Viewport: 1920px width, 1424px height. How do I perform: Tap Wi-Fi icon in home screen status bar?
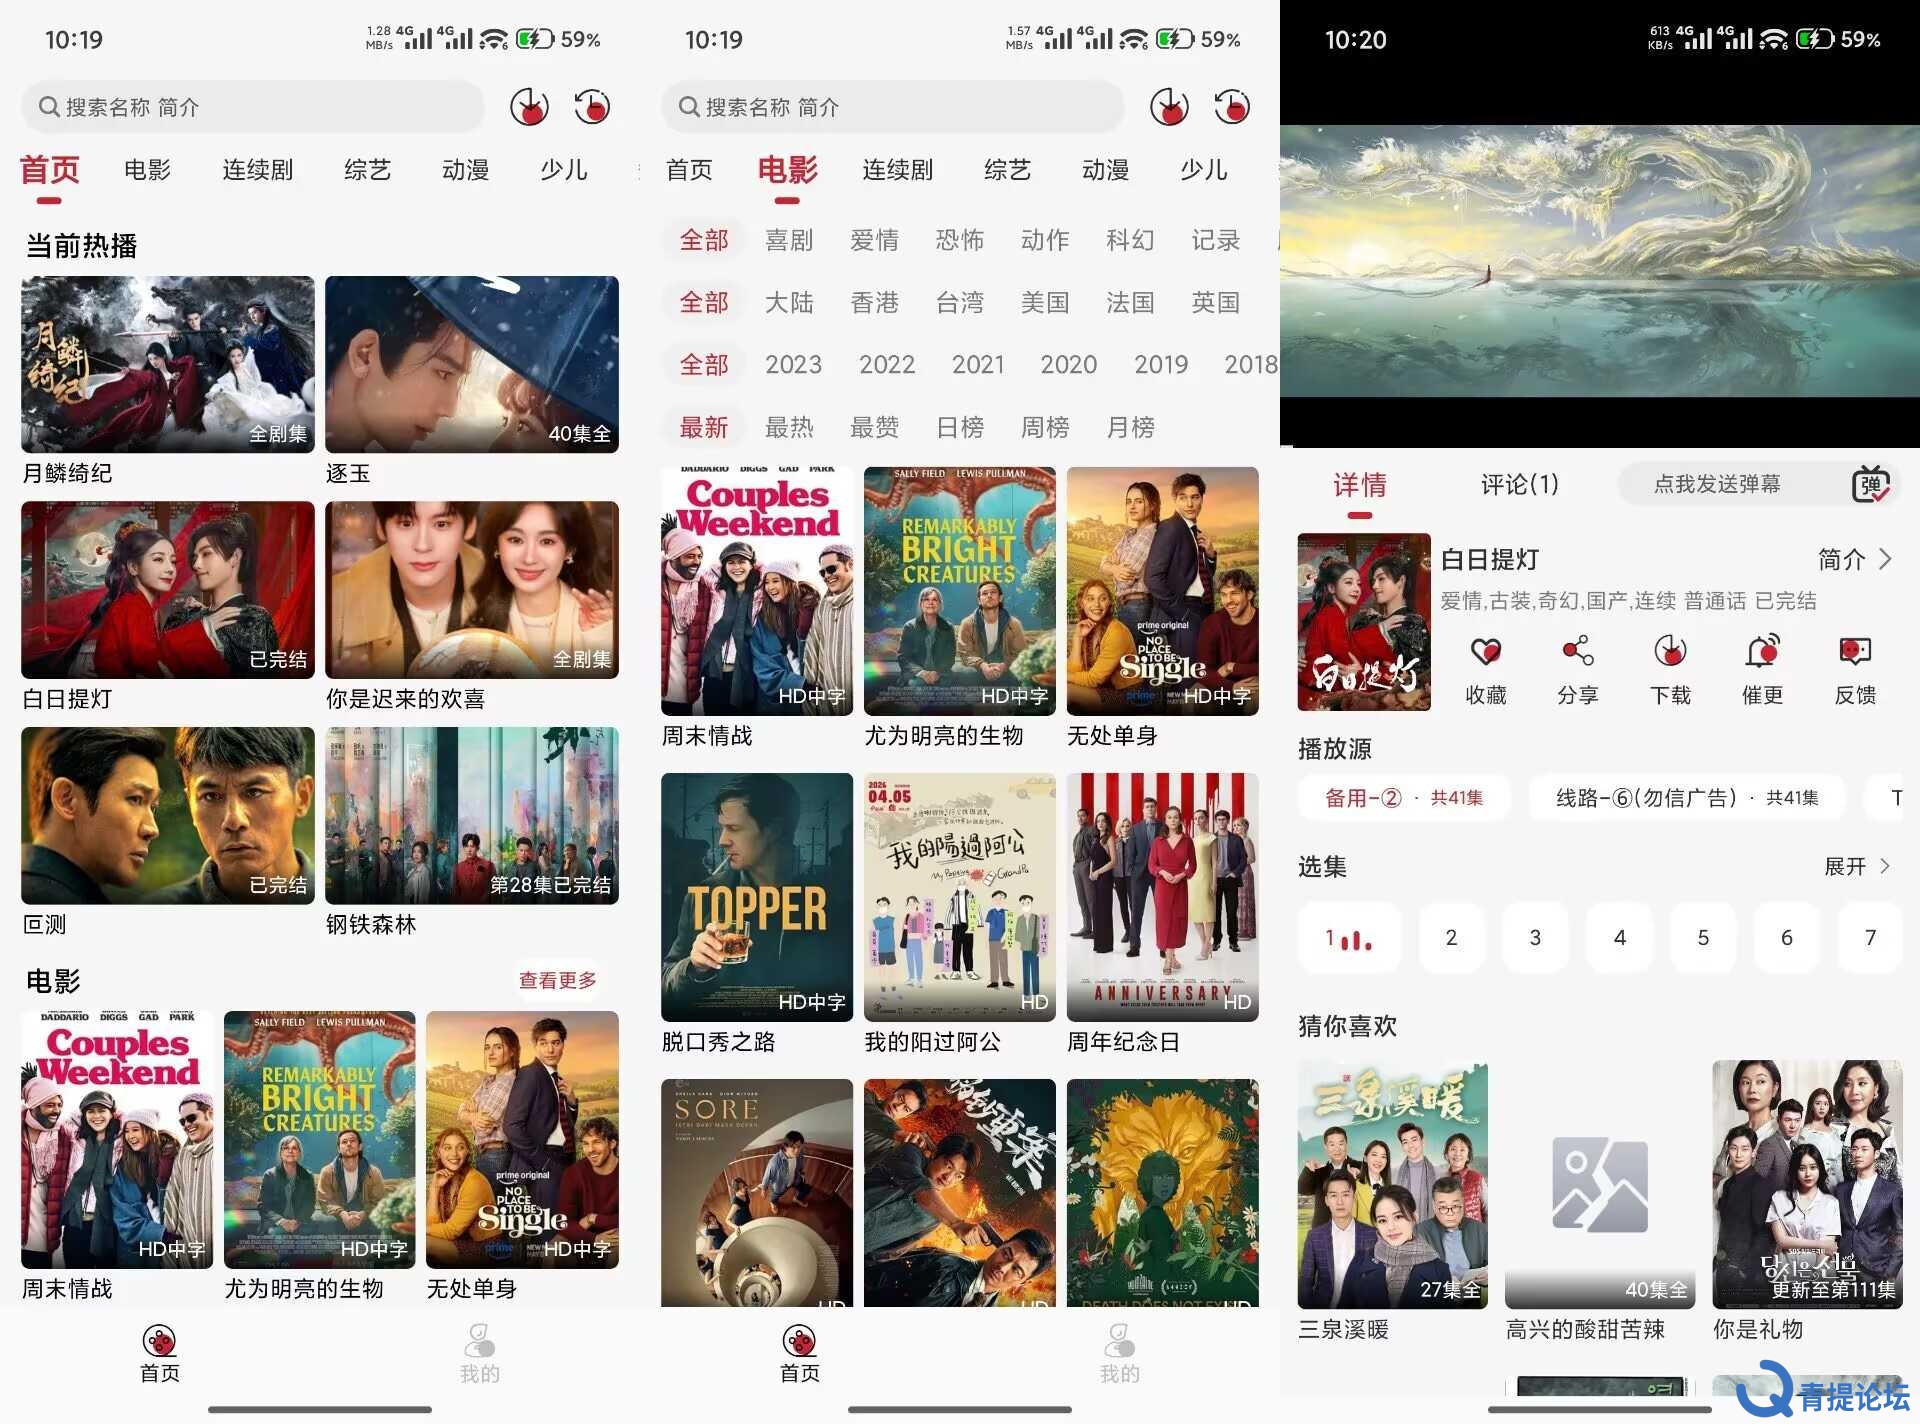493,39
